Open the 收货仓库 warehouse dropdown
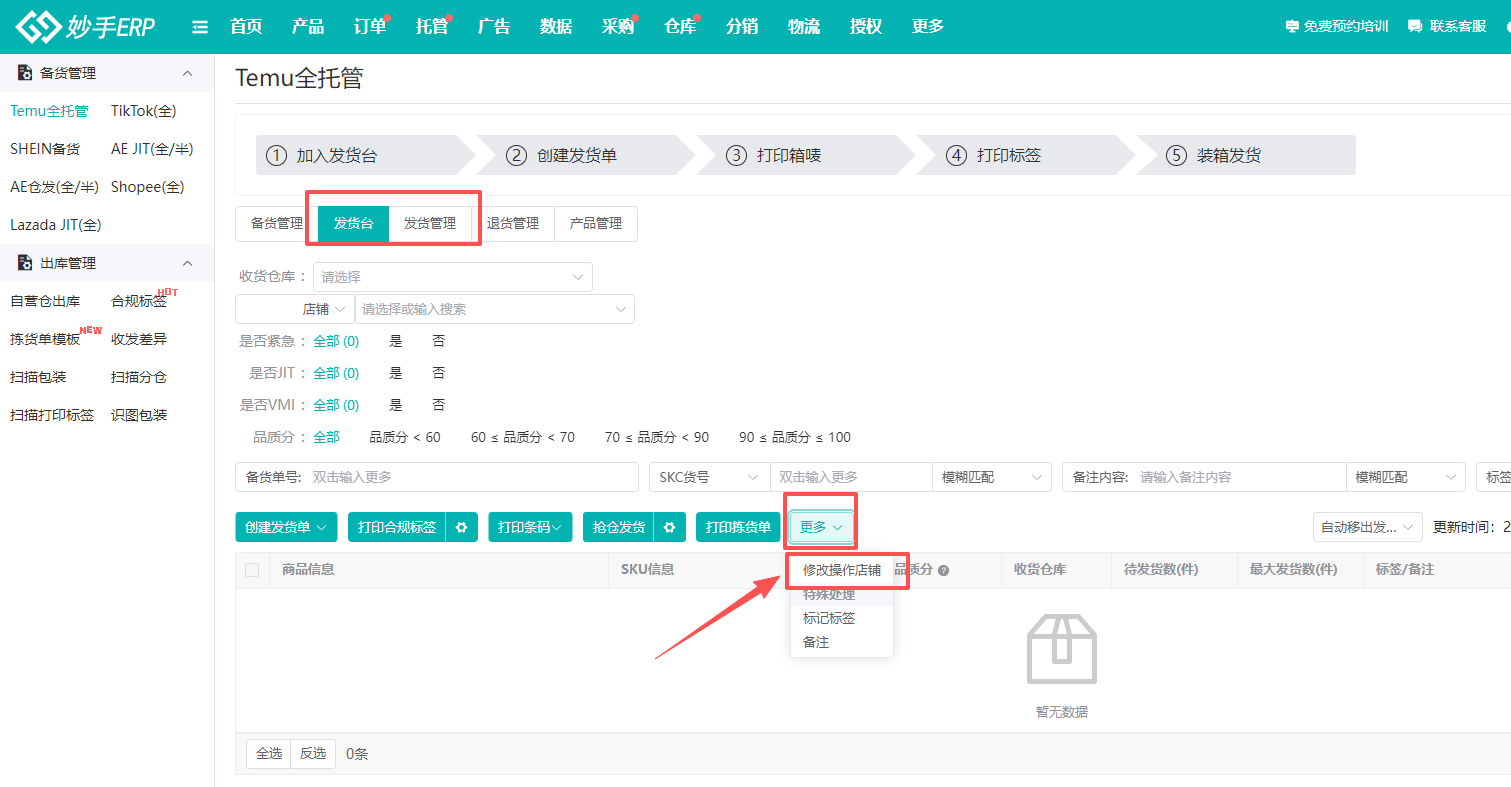 click(x=452, y=276)
